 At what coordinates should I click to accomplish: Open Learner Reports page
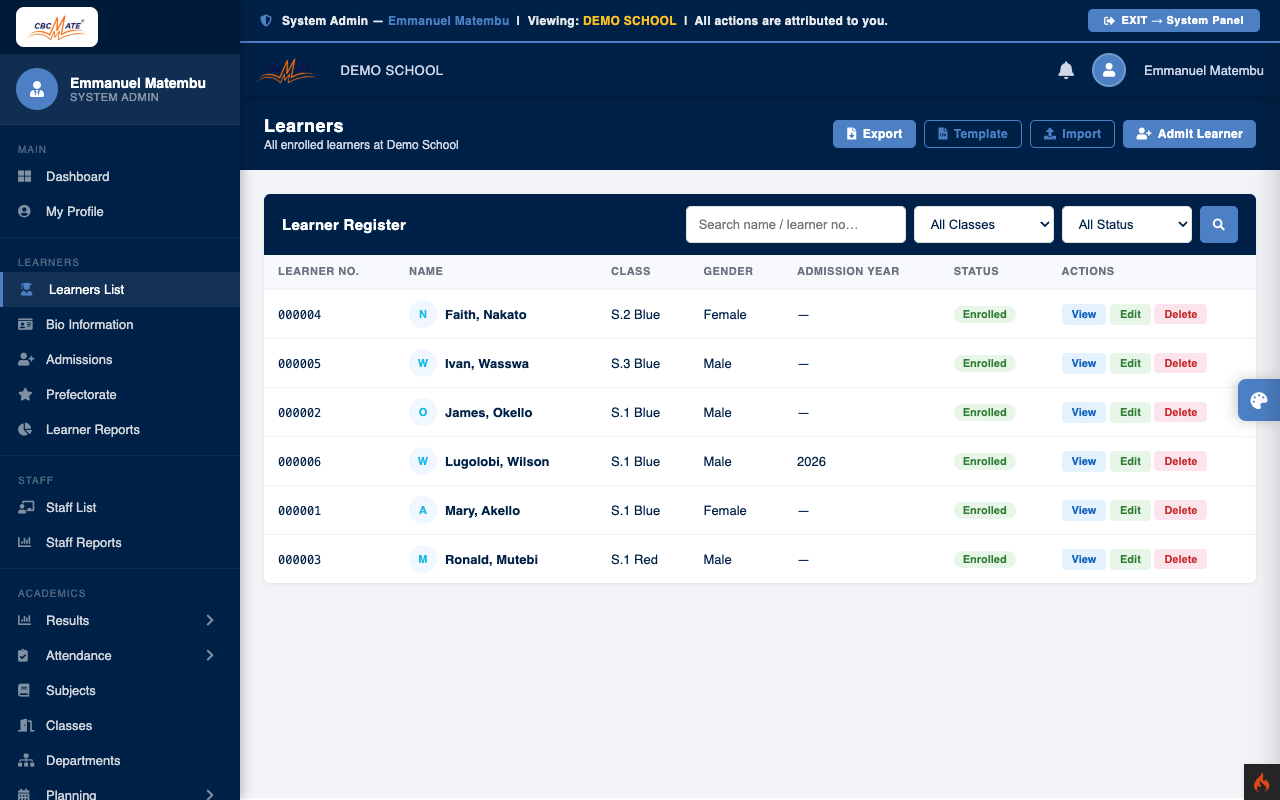pos(120,429)
